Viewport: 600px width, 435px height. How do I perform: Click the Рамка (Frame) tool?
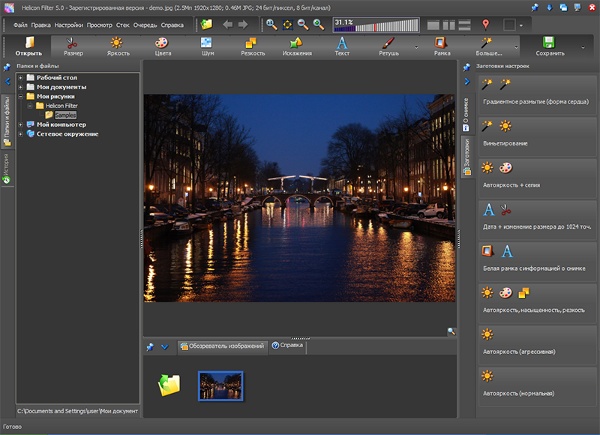pyautogui.click(x=442, y=46)
